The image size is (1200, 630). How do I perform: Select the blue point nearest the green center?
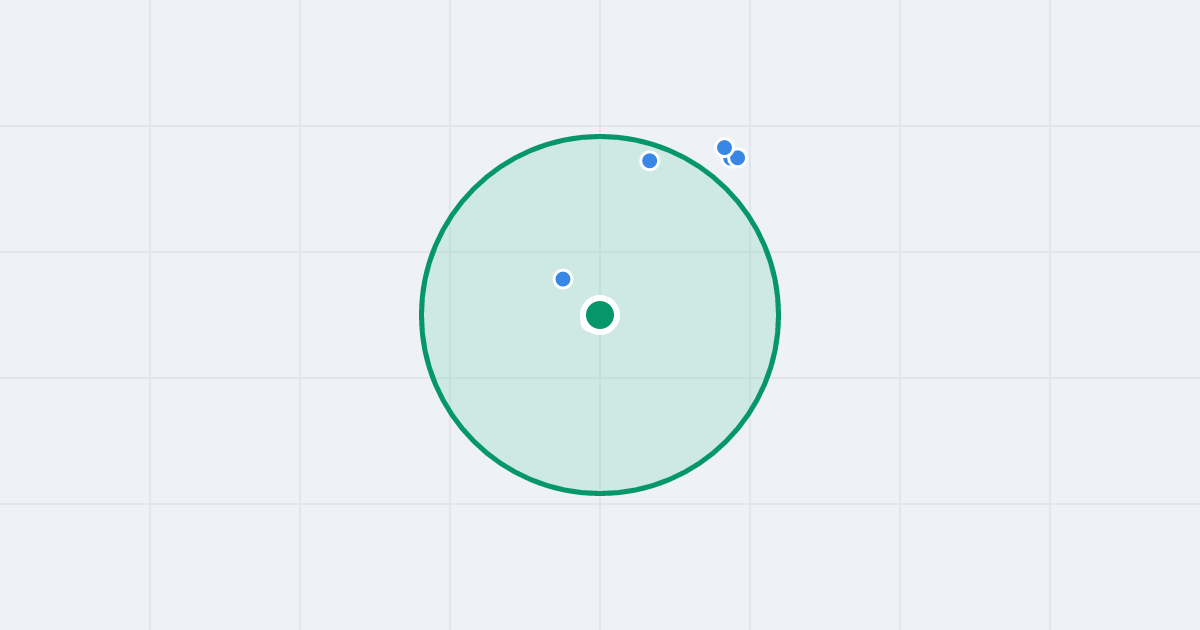click(563, 279)
